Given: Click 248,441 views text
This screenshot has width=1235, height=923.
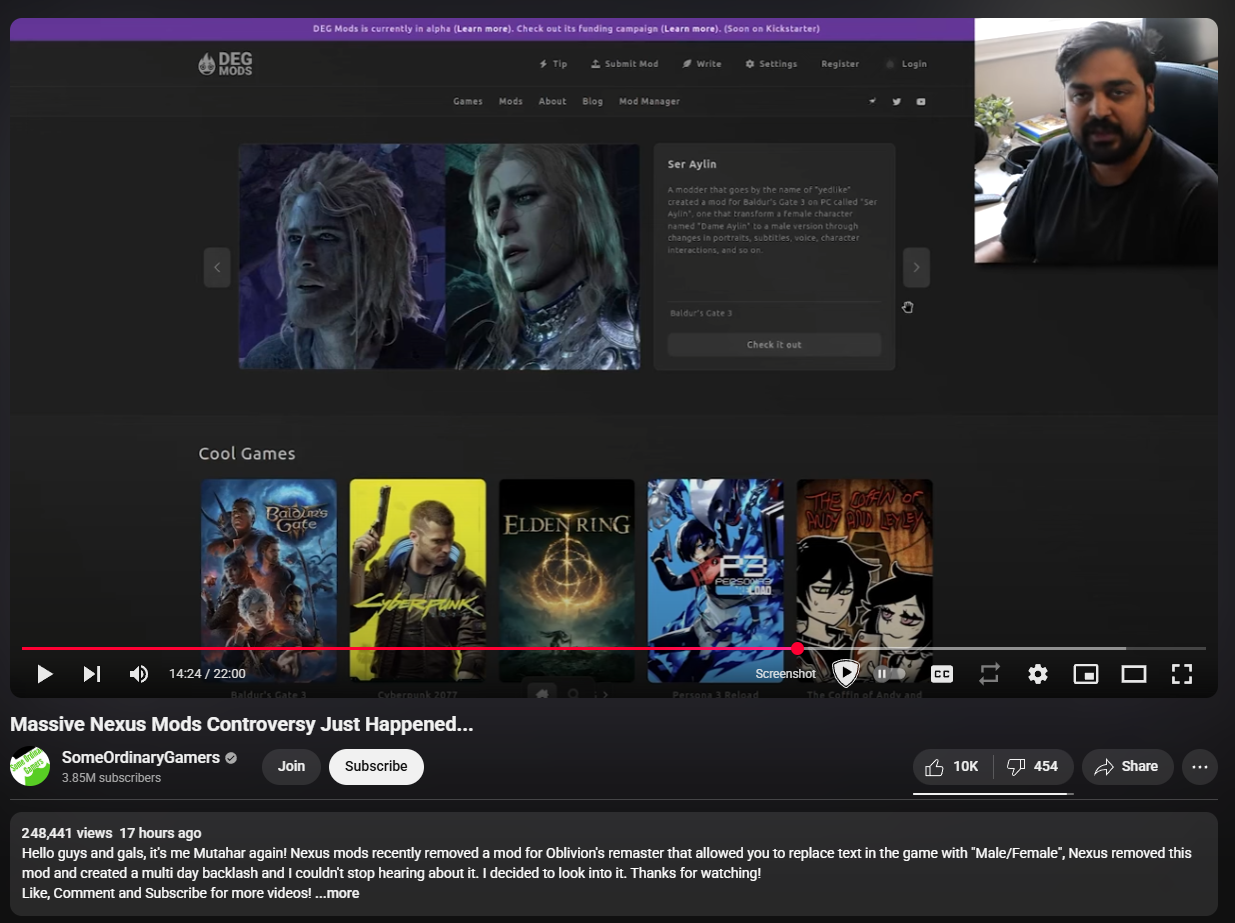Looking at the screenshot, I should 67,833.
